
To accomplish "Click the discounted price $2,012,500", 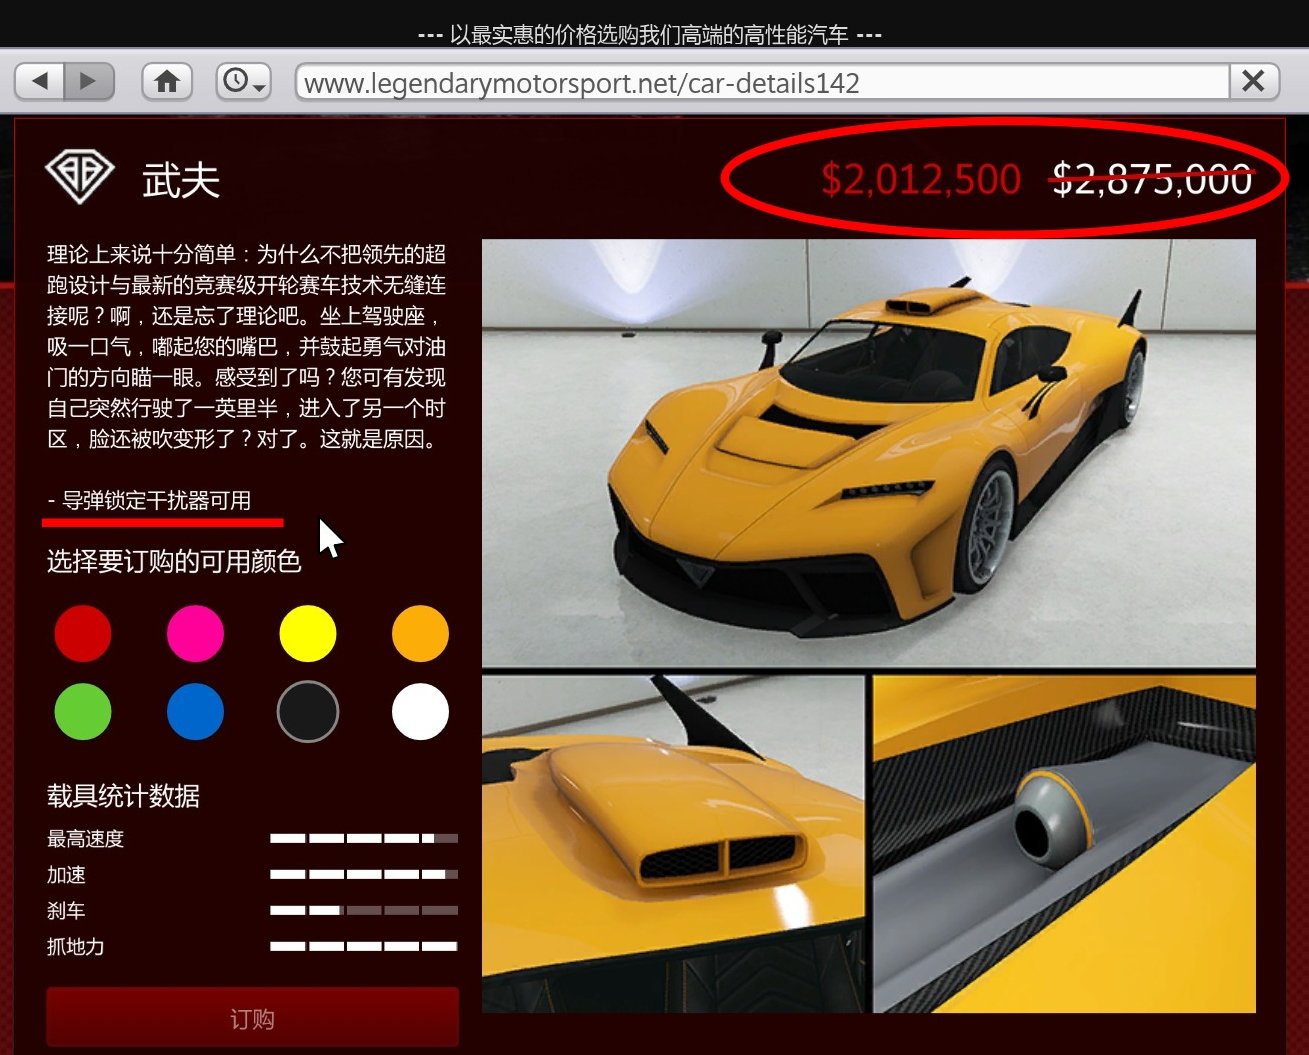I will pyautogui.click(x=921, y=179).
